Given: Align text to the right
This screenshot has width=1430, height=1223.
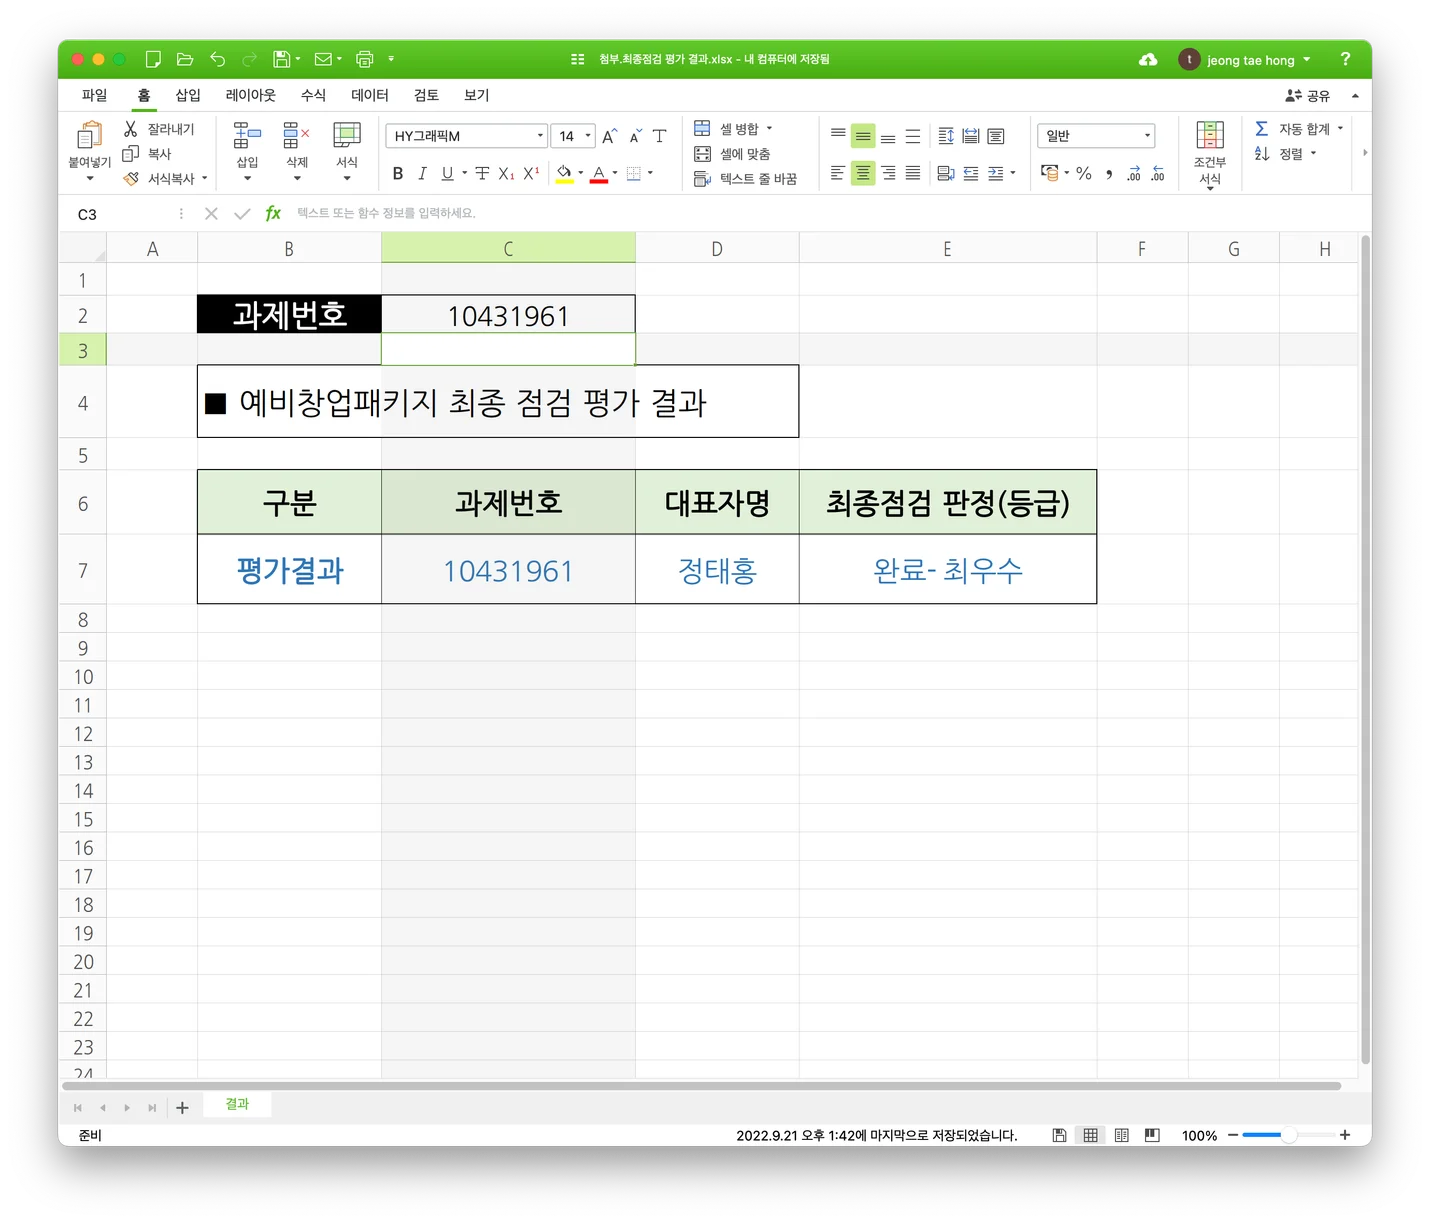Looking at the screenshot, I should [888, 174].
